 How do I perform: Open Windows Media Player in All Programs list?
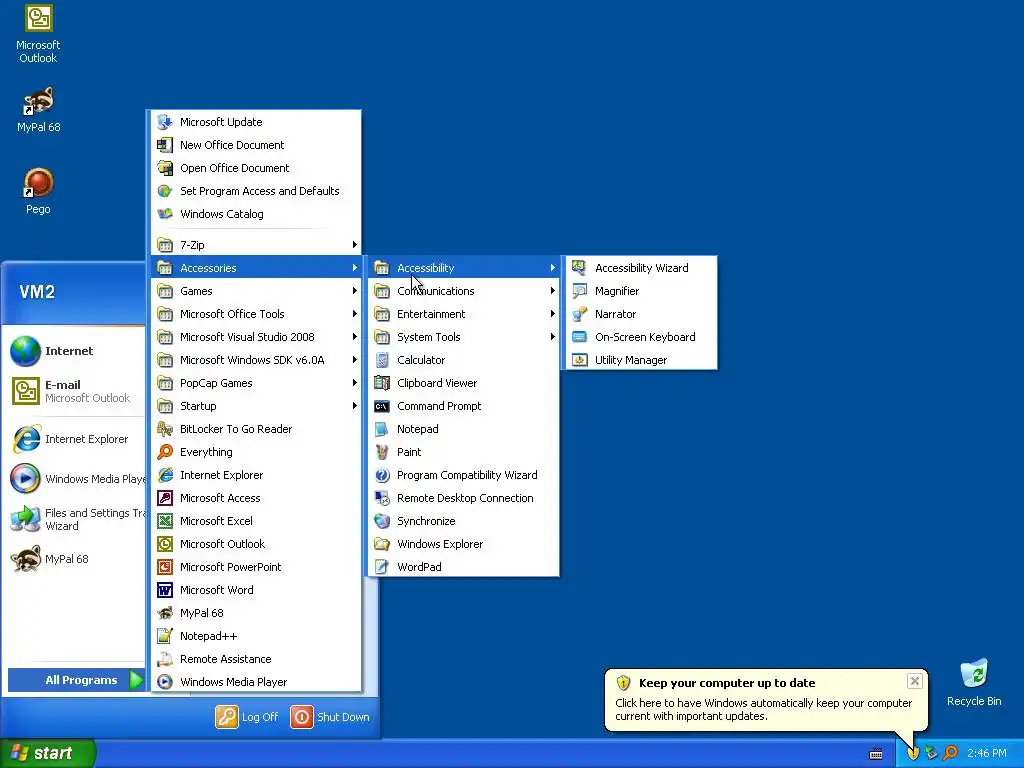(256, 682)
